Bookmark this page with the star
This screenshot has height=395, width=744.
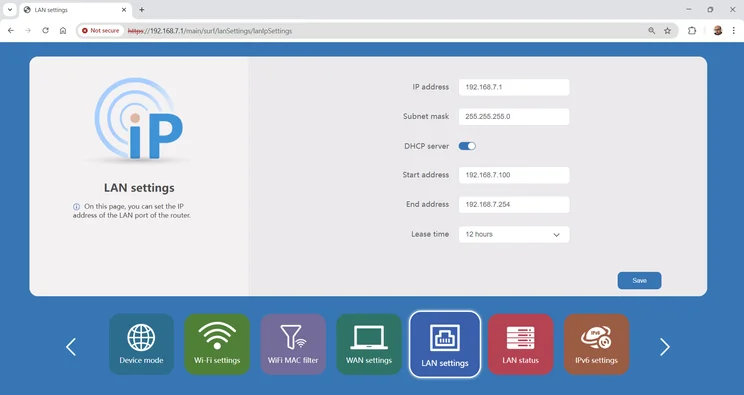coord(668,30)
